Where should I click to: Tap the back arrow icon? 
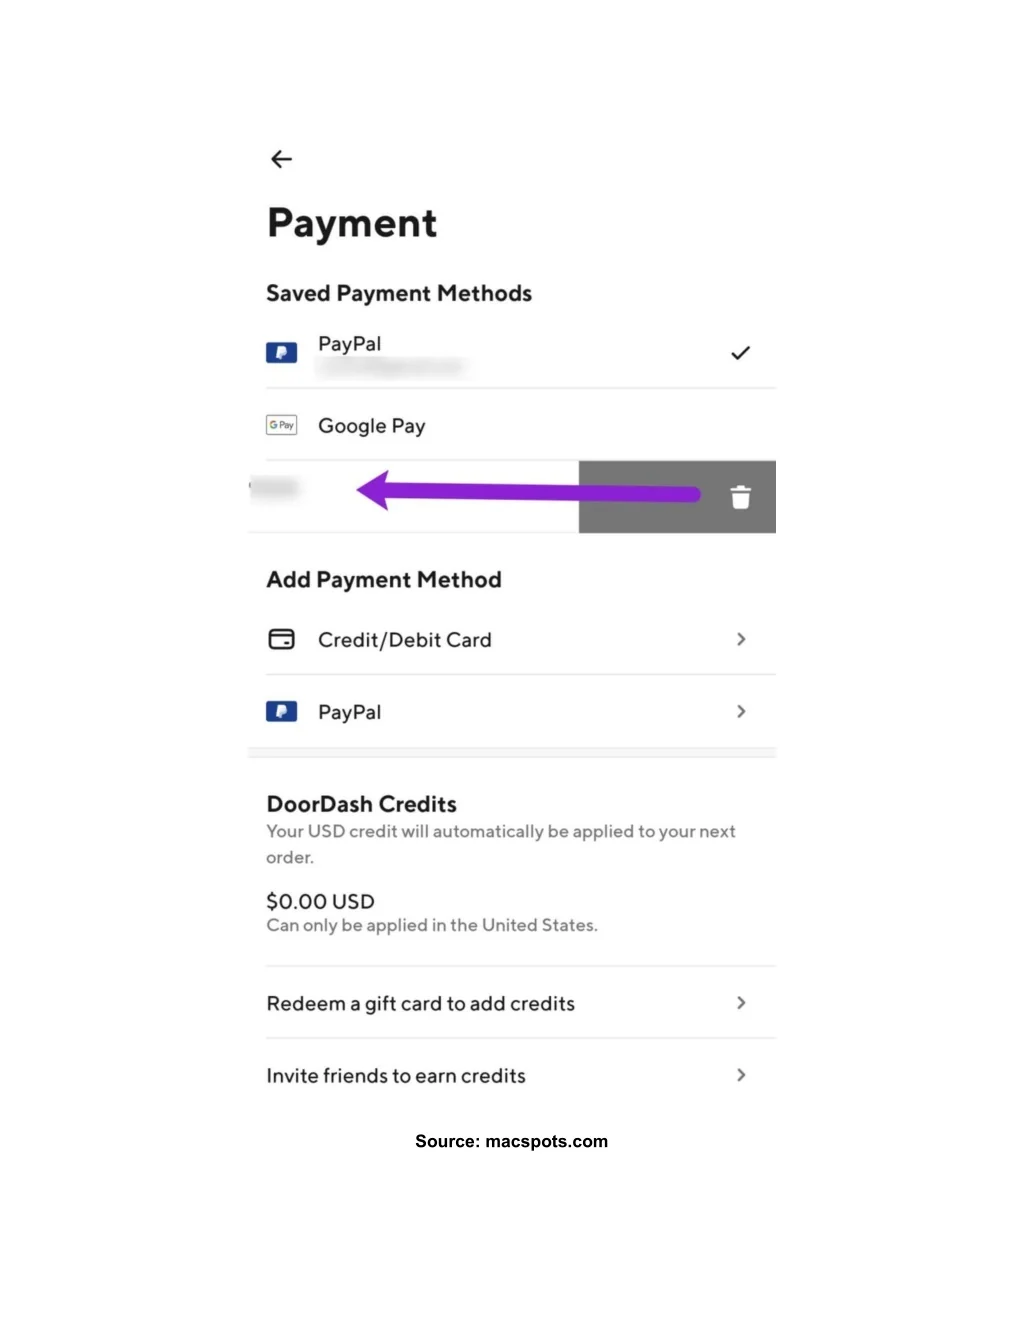(x=282, y=159)
